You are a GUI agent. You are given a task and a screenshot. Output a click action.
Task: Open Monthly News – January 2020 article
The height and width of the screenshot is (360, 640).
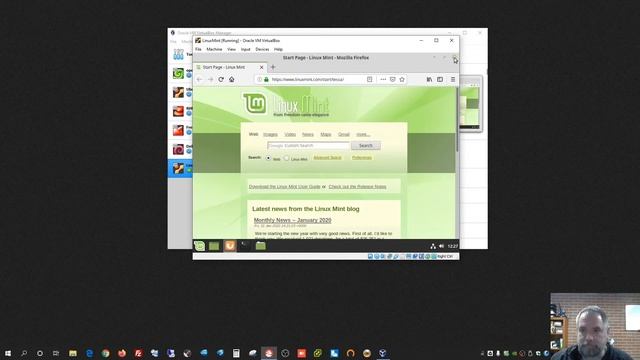click(292, 220)
